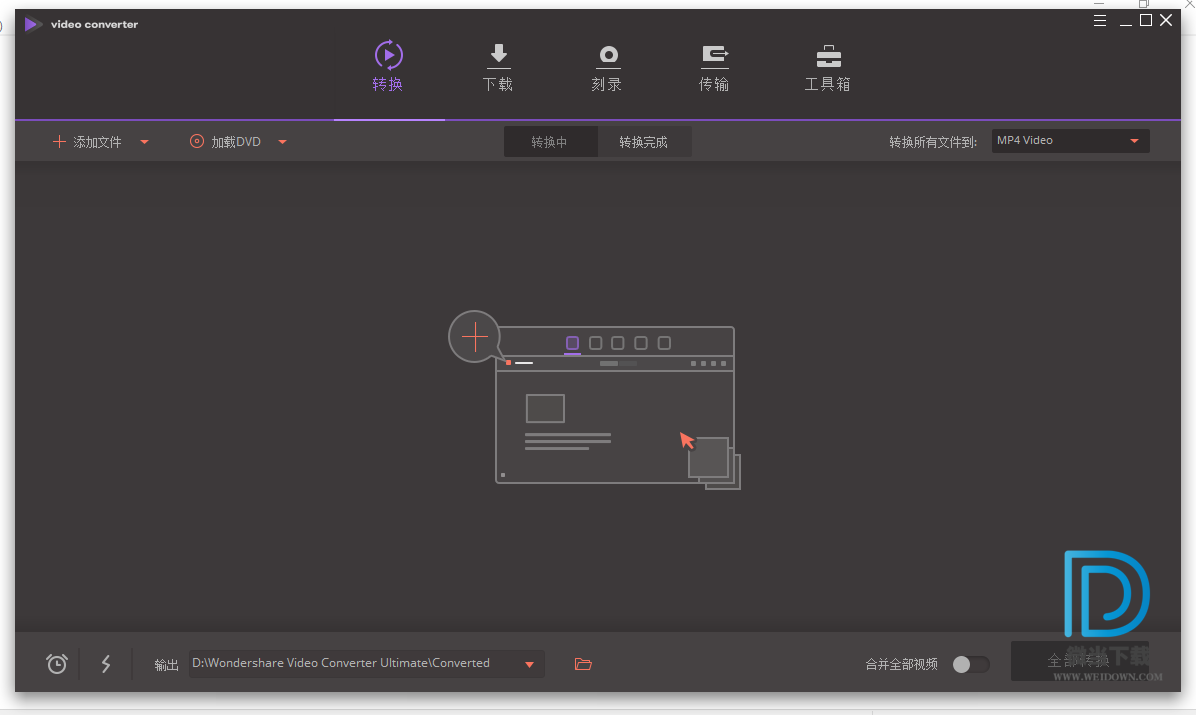Viewport: 1196px width, 715px height.
Task: Click the output path field
Action: pos(366,663)
